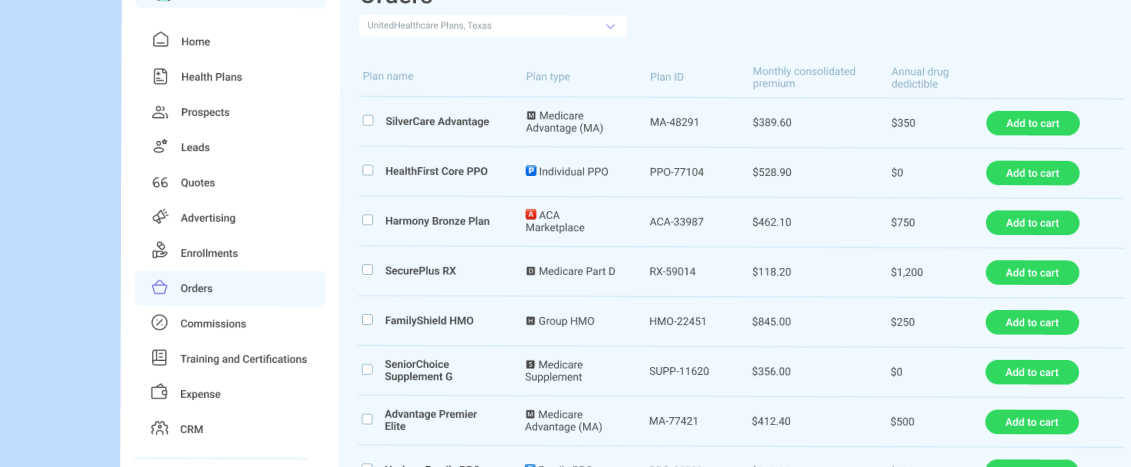
Task: Add Harmony Bronze Plan to cart
Action: [1032, 222]
